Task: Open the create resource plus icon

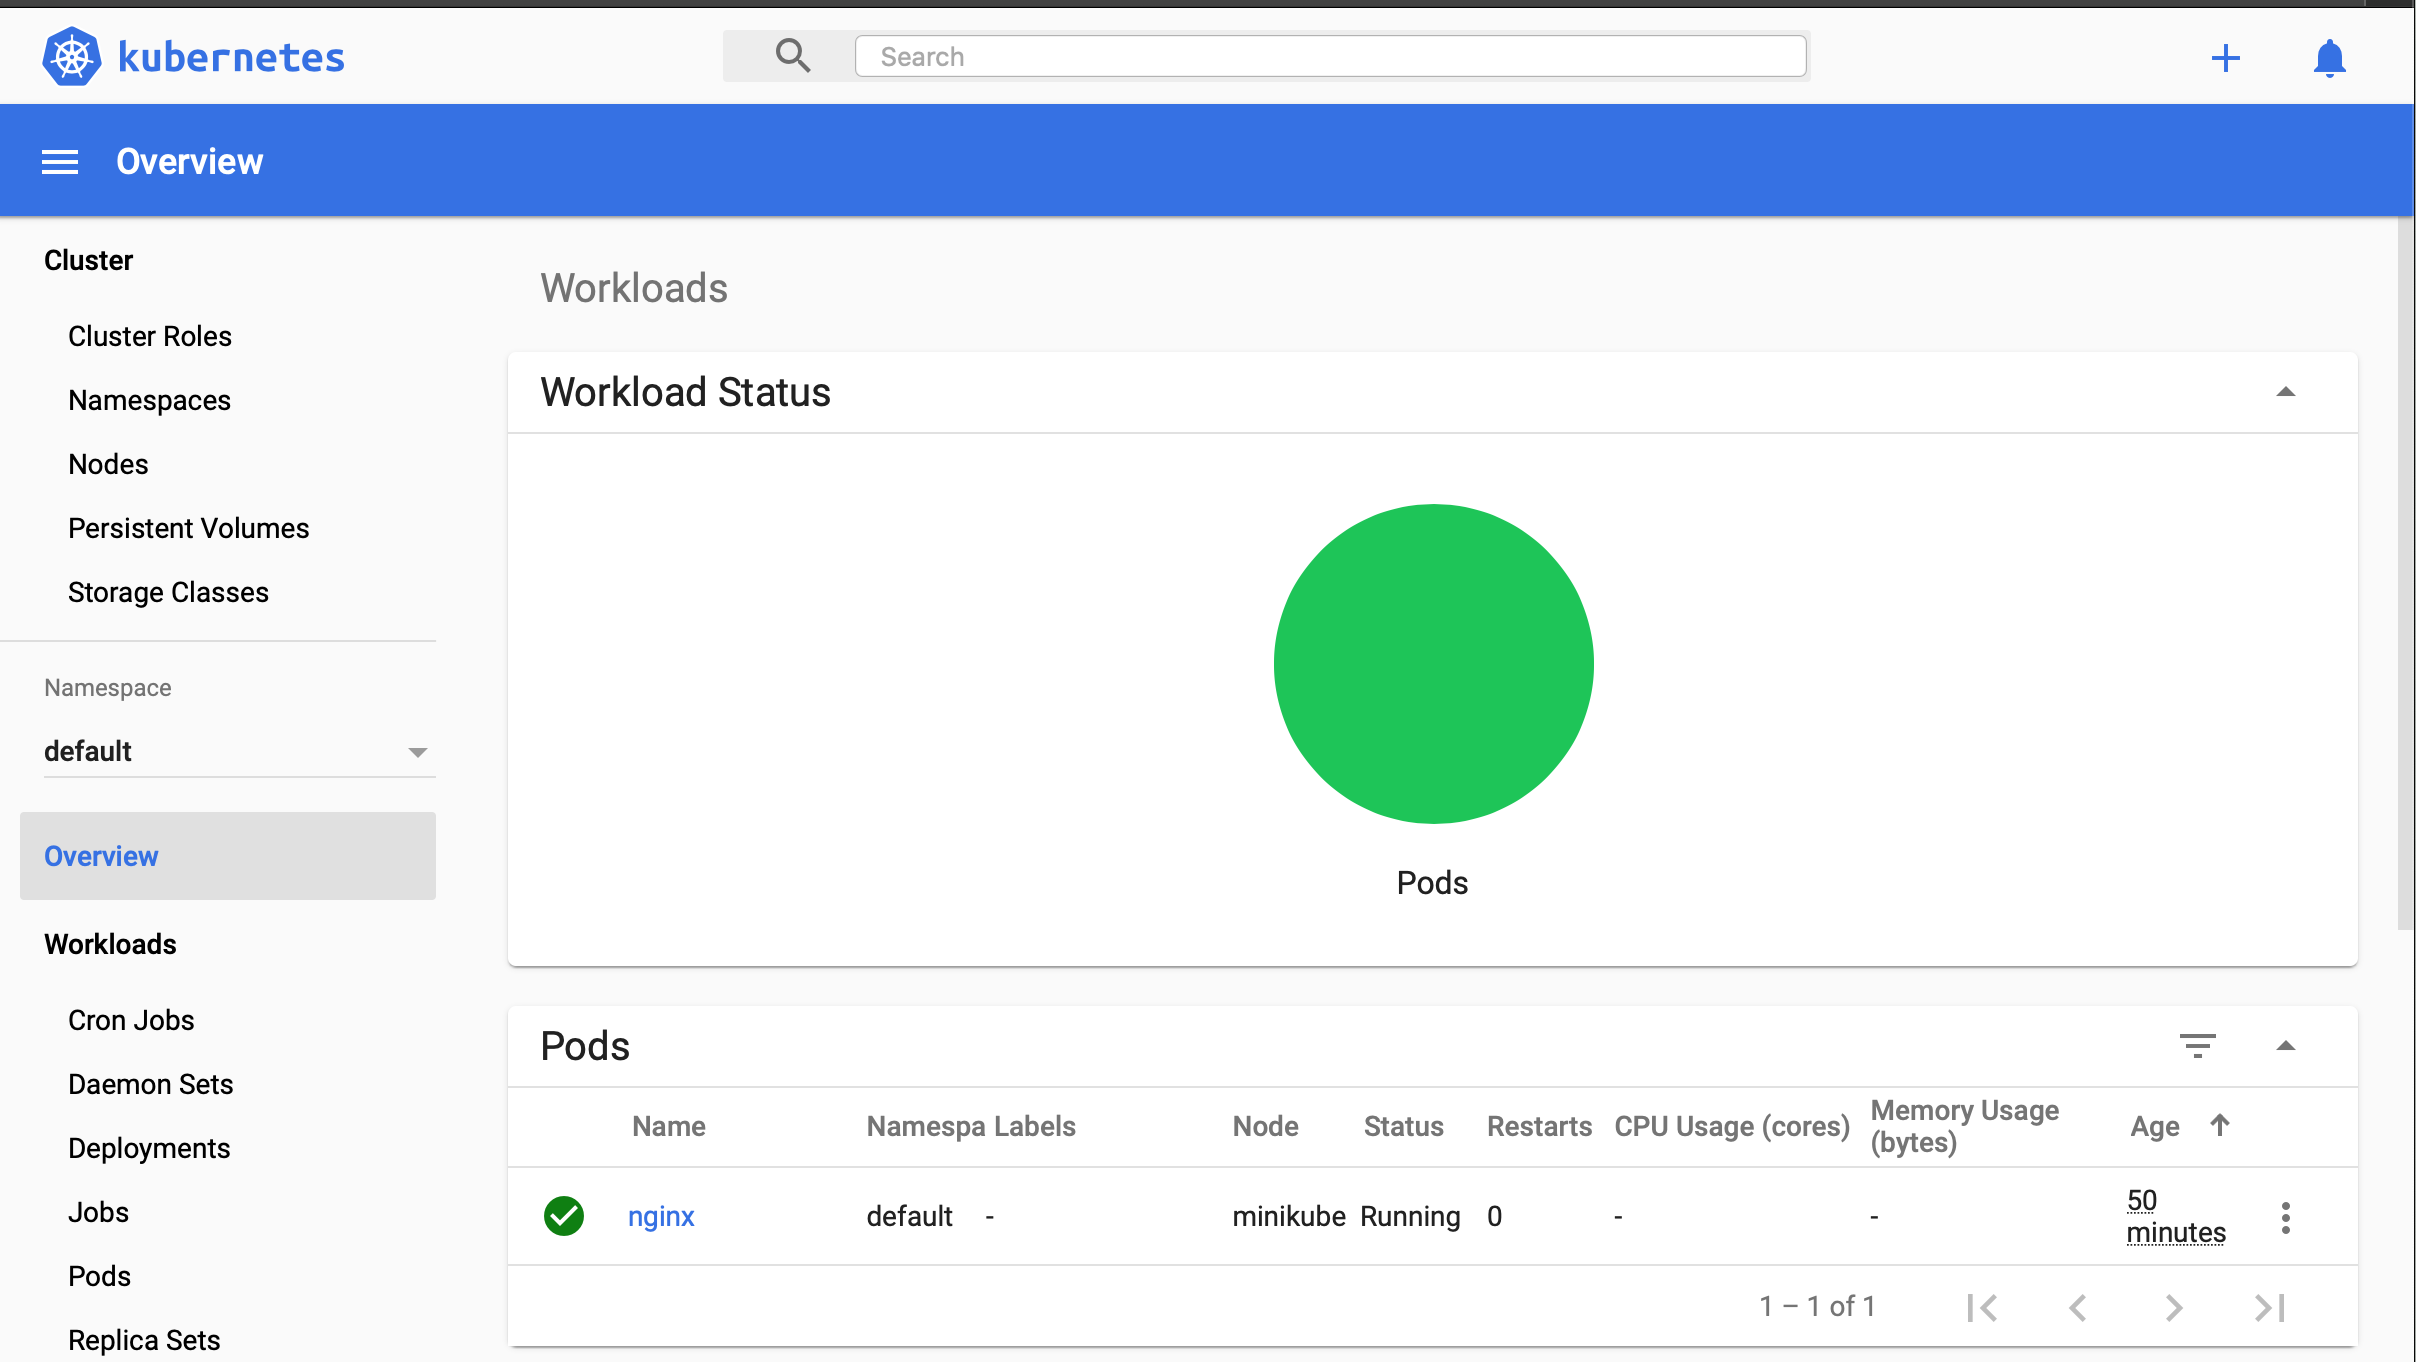Action: (2225, 58)
